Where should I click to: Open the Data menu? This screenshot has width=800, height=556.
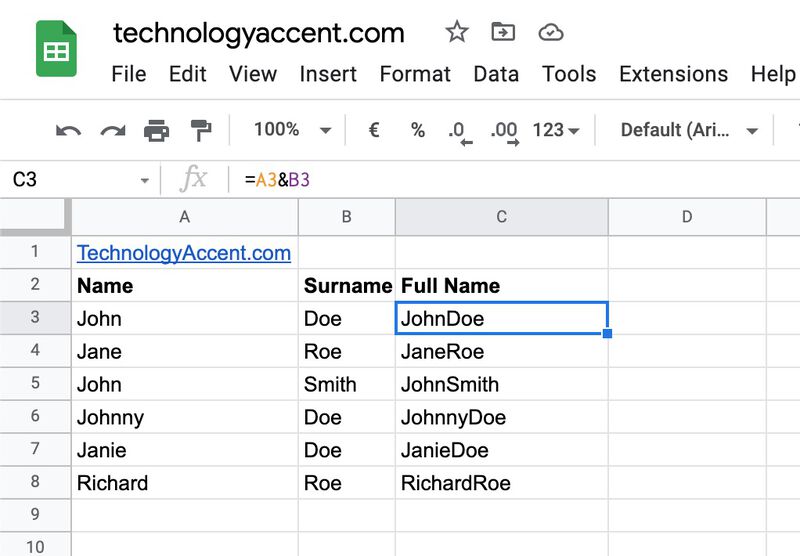pyautogui.click(x=496, y=74)
